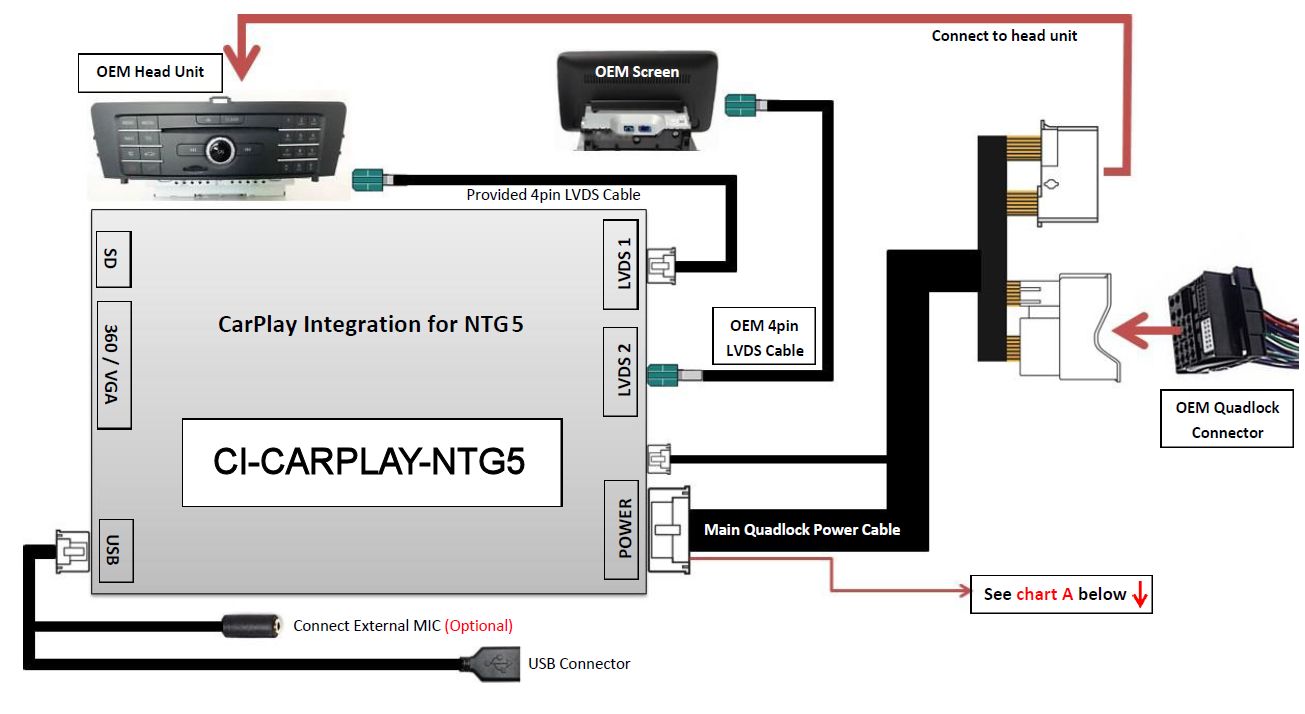Click the OEM Screen label
1305x714 pixels.
tap(637, 72)
